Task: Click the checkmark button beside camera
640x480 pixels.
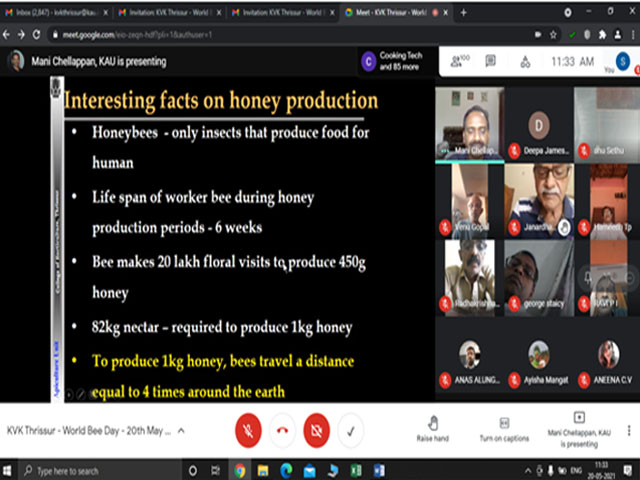Action: click(350, 429)
